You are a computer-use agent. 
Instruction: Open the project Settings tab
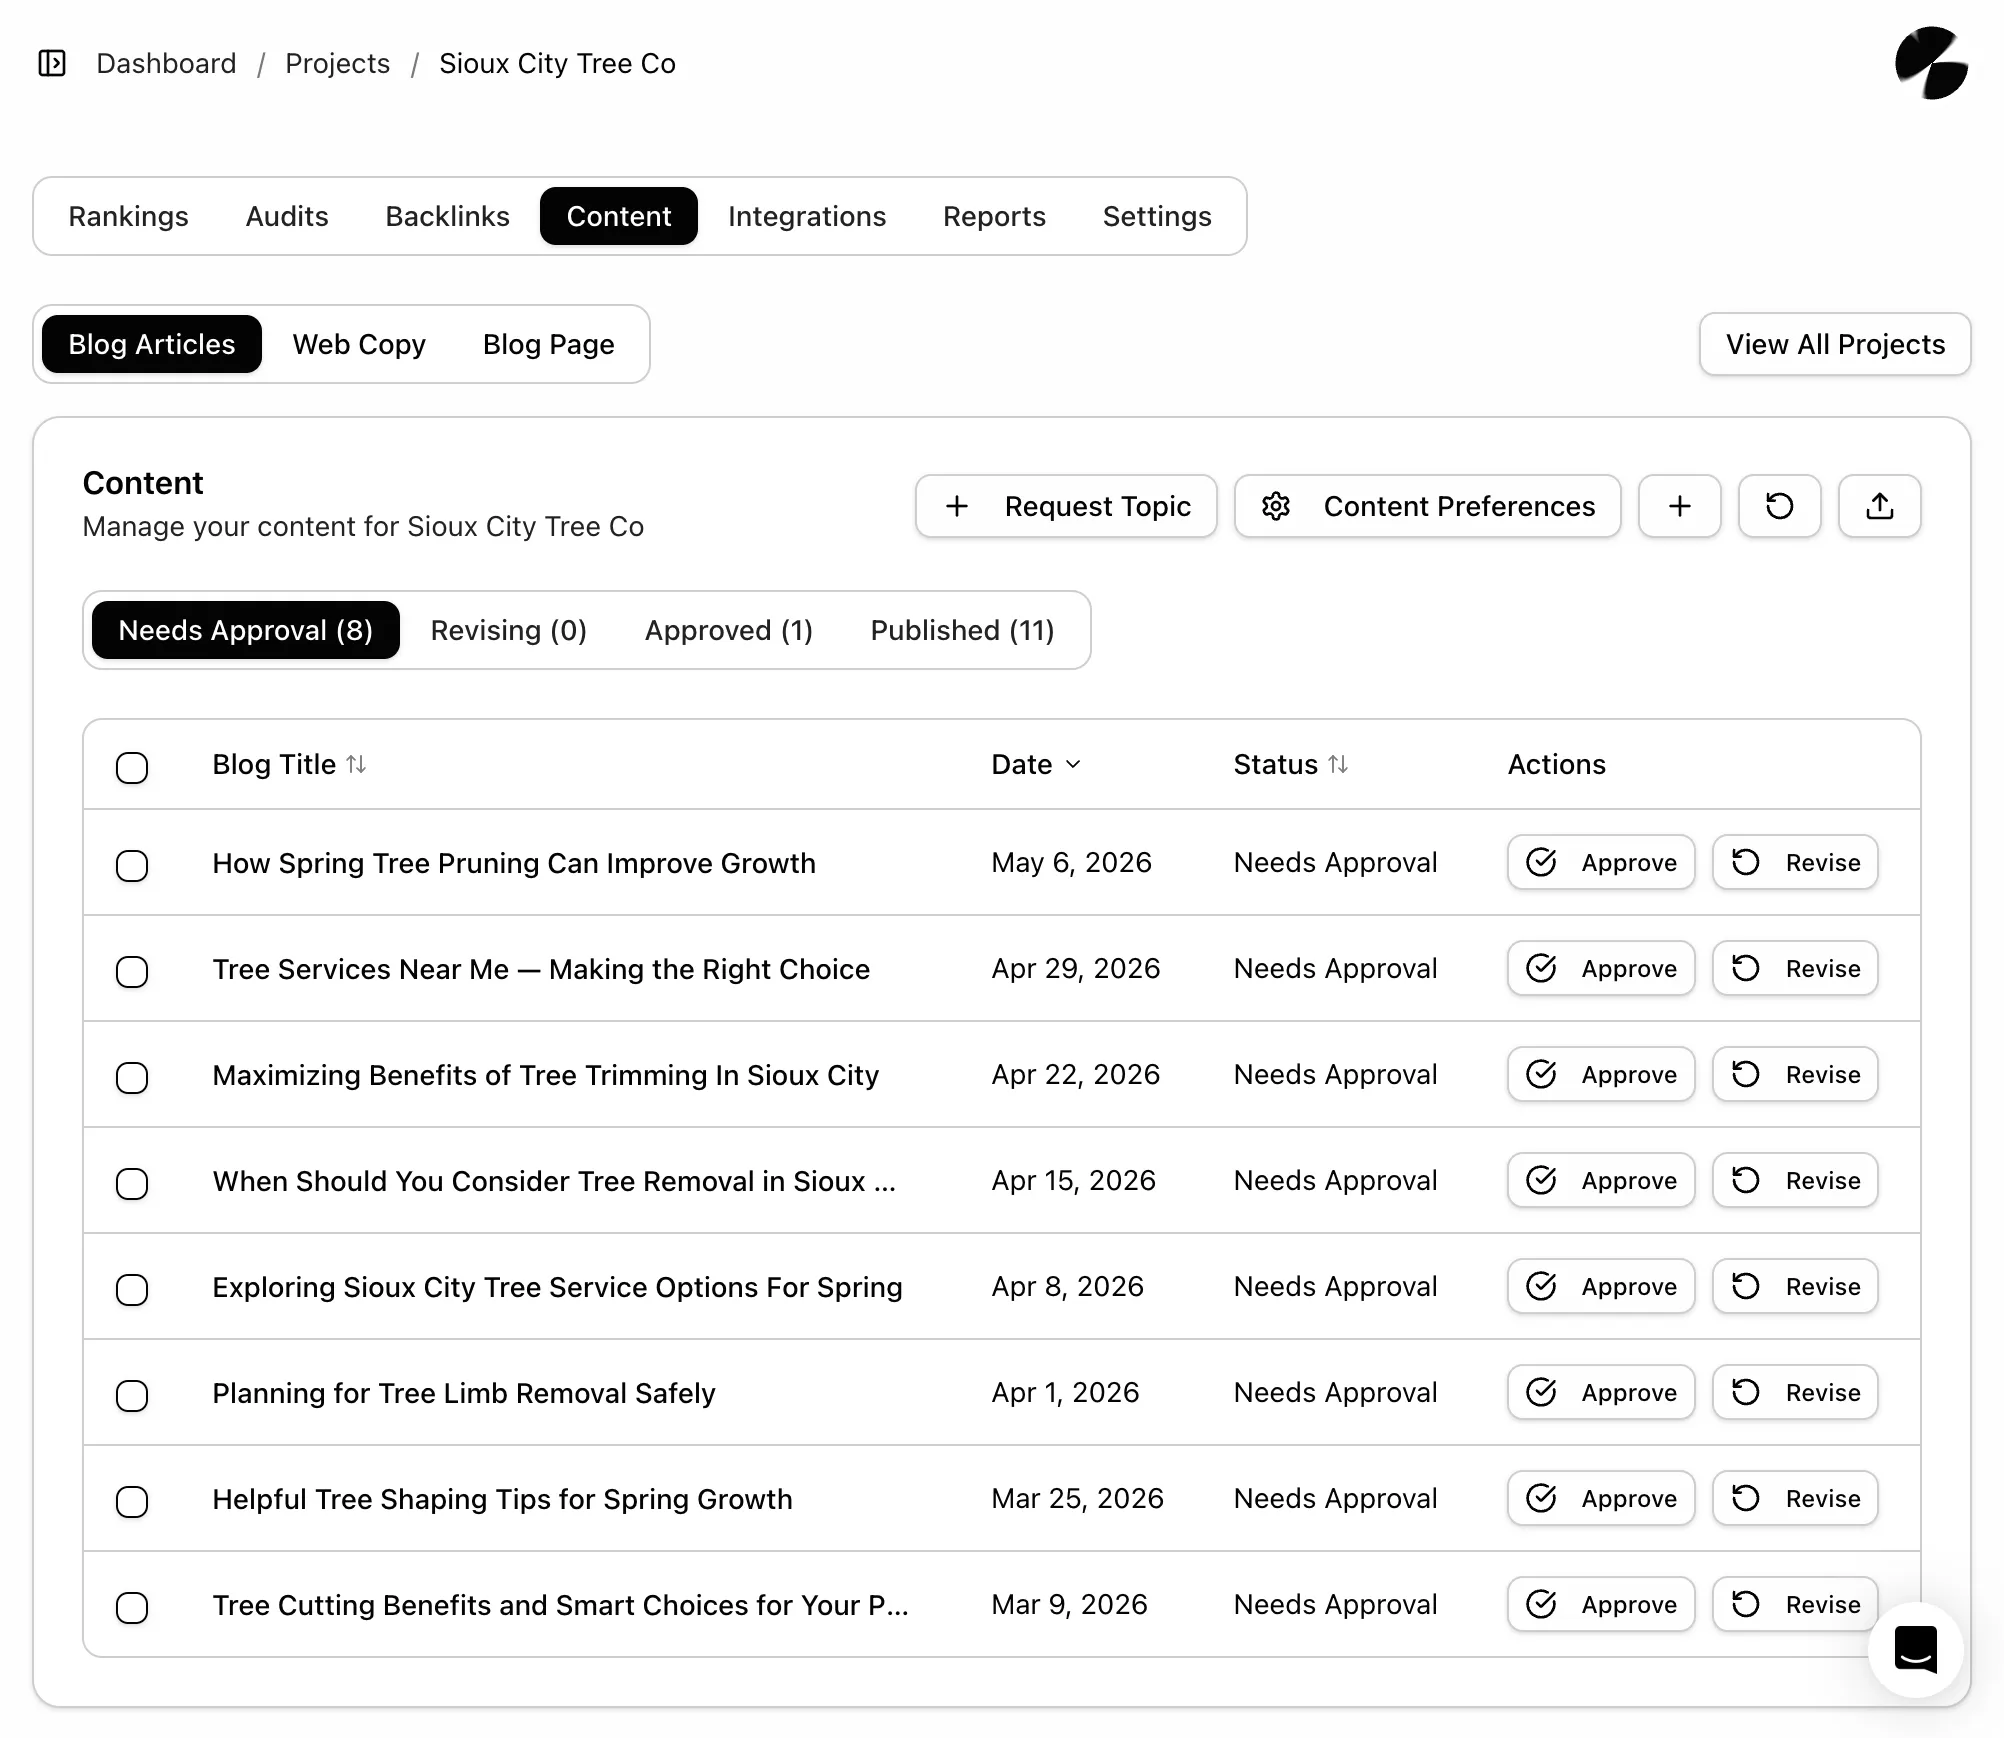coord(1157,216)
